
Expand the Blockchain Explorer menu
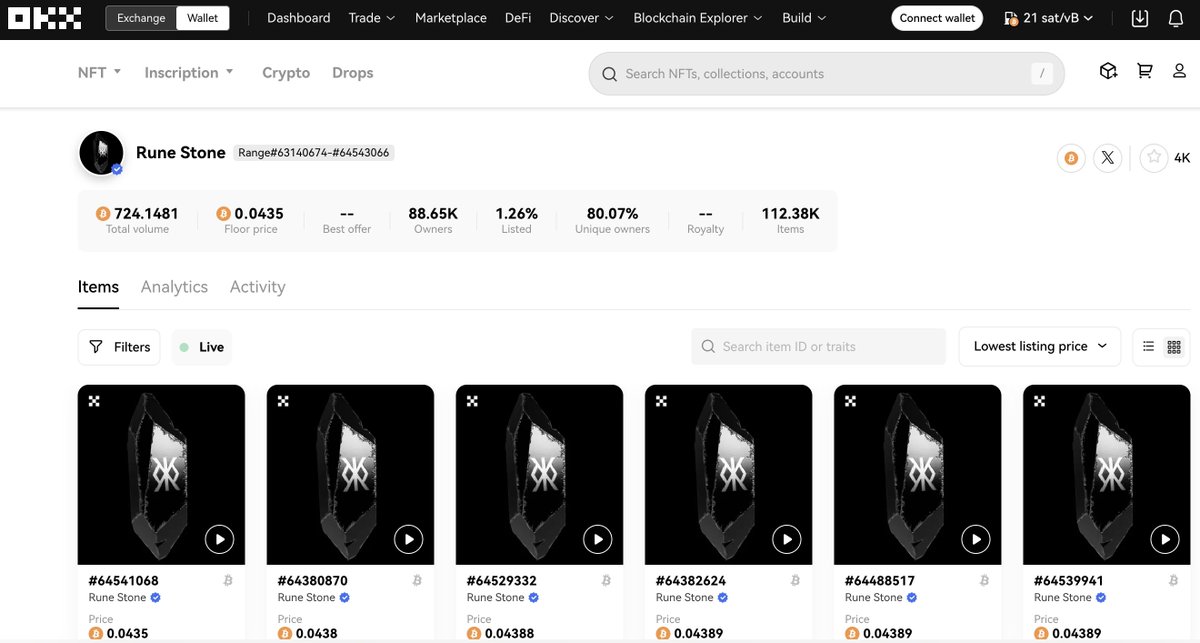pos(698,18)
